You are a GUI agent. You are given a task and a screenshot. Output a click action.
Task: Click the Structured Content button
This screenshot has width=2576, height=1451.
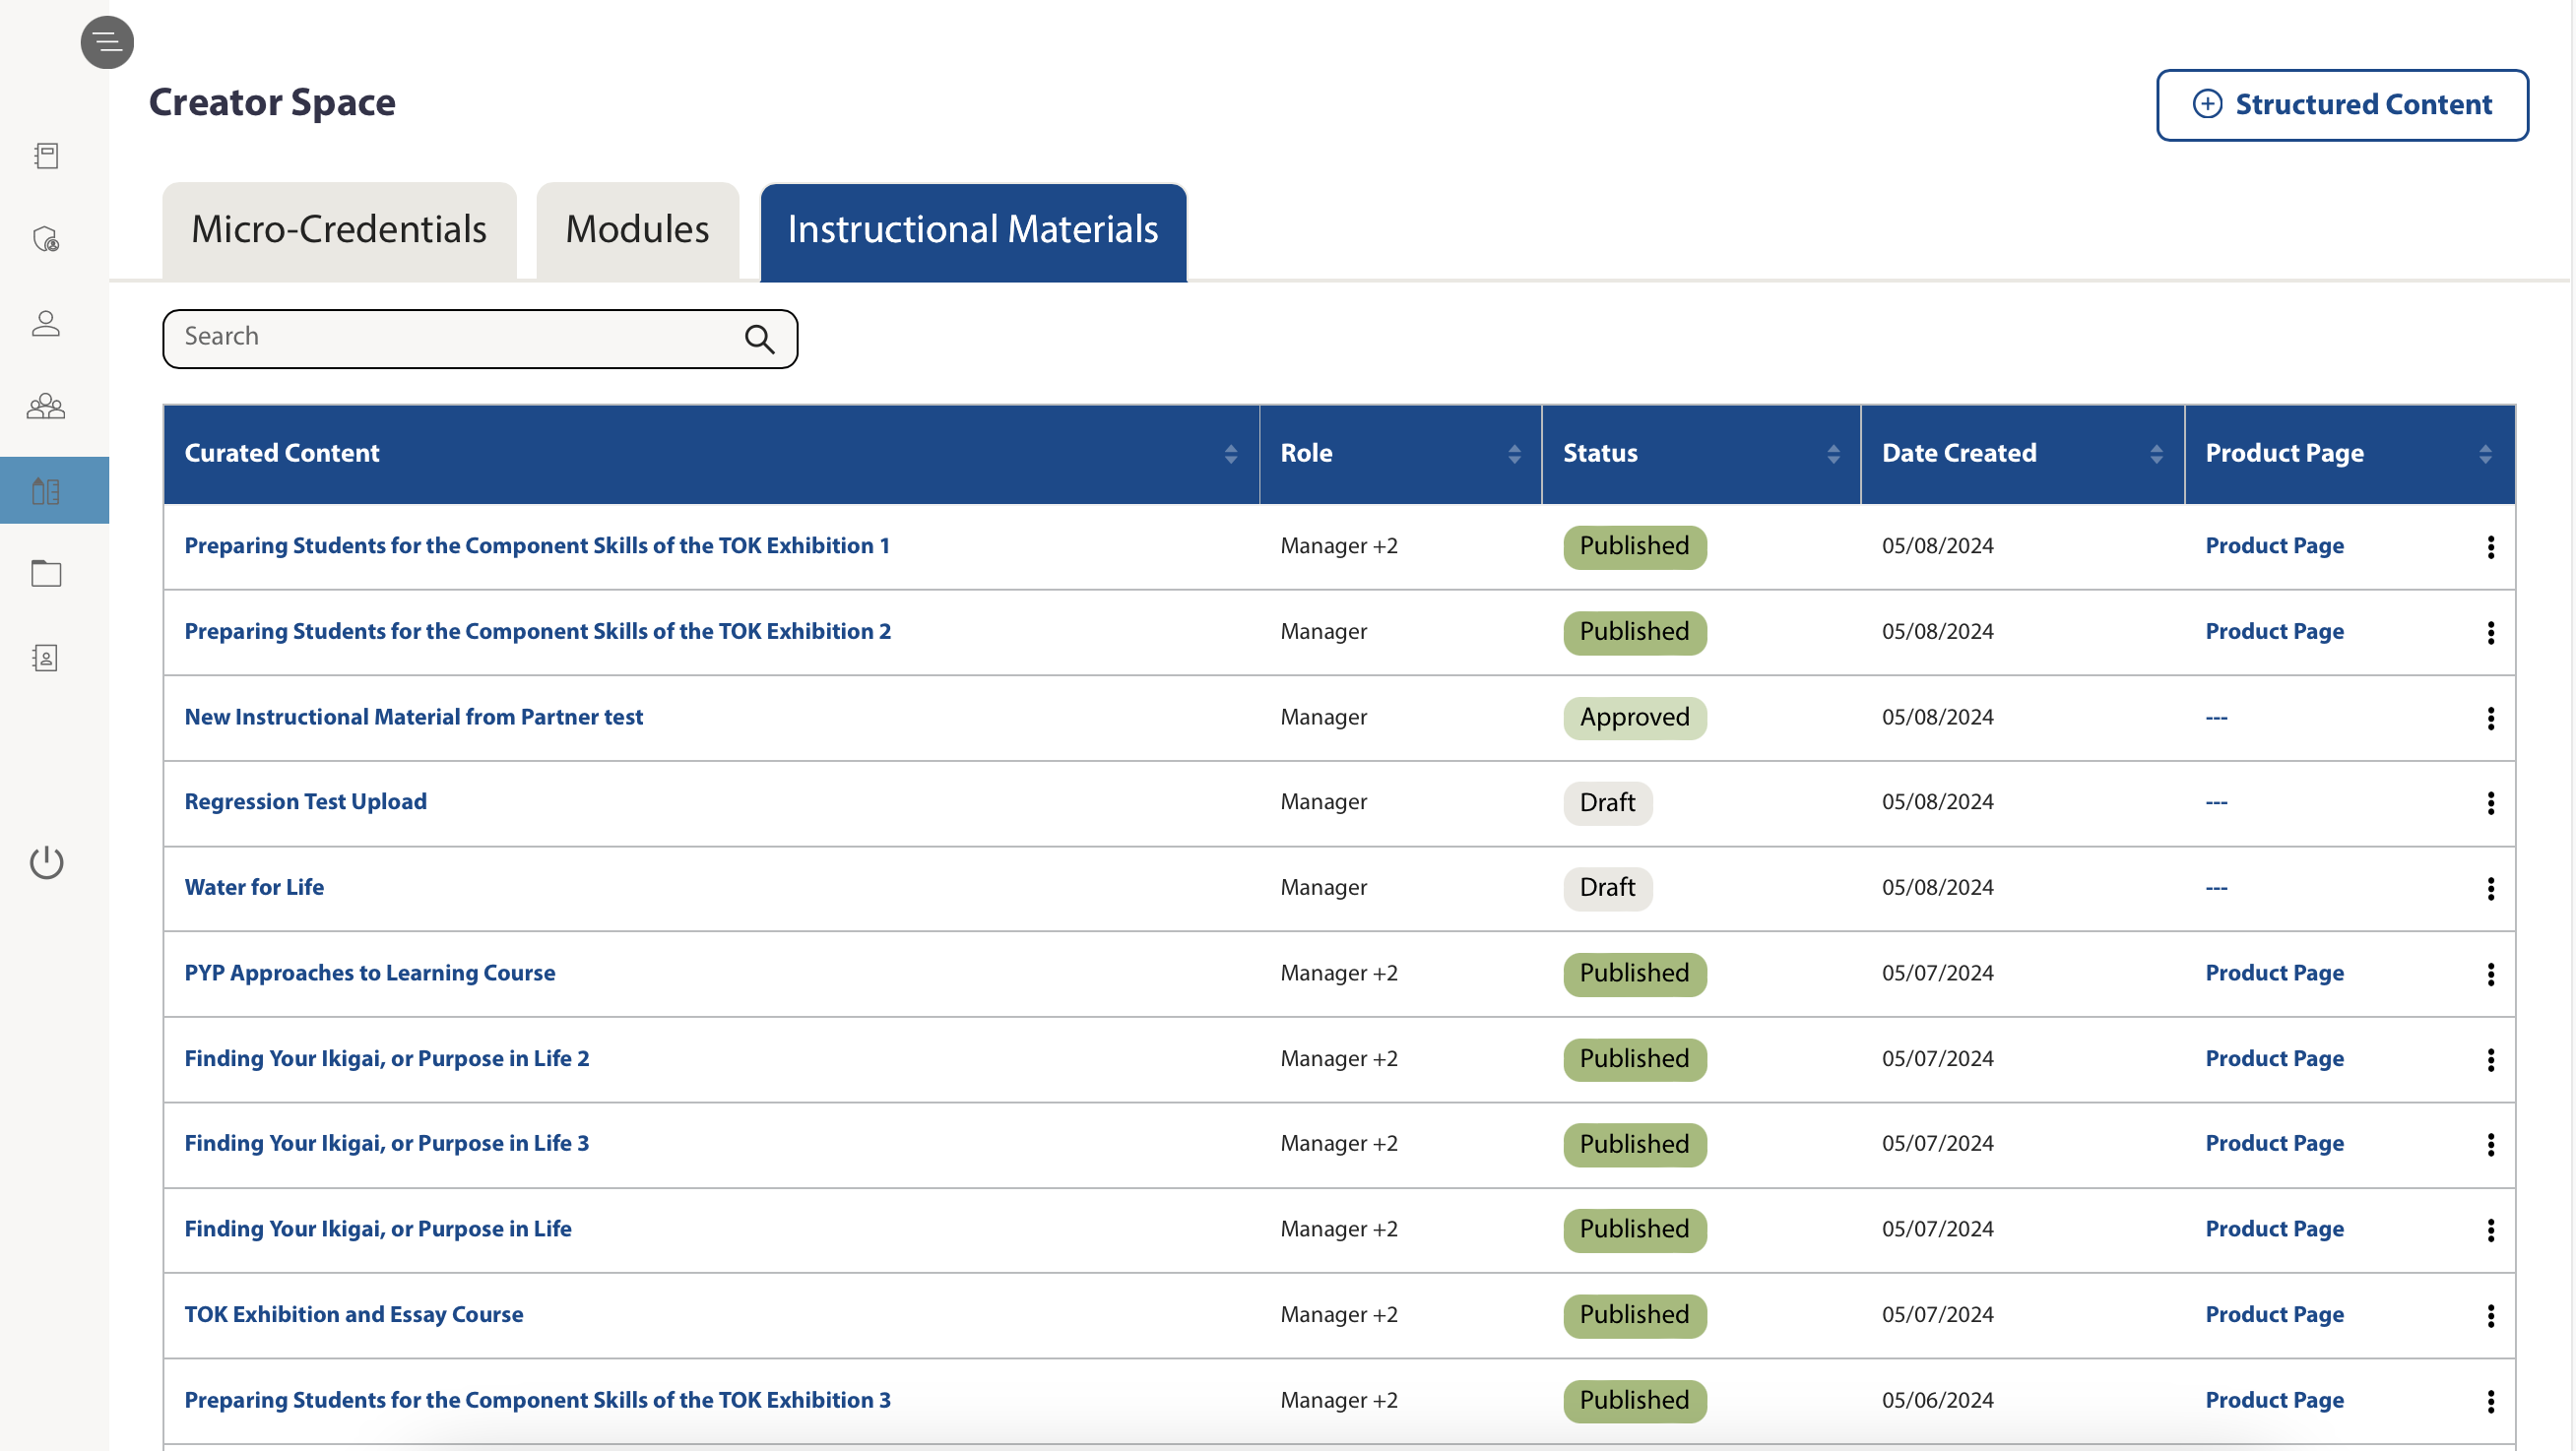[2341, 105]
